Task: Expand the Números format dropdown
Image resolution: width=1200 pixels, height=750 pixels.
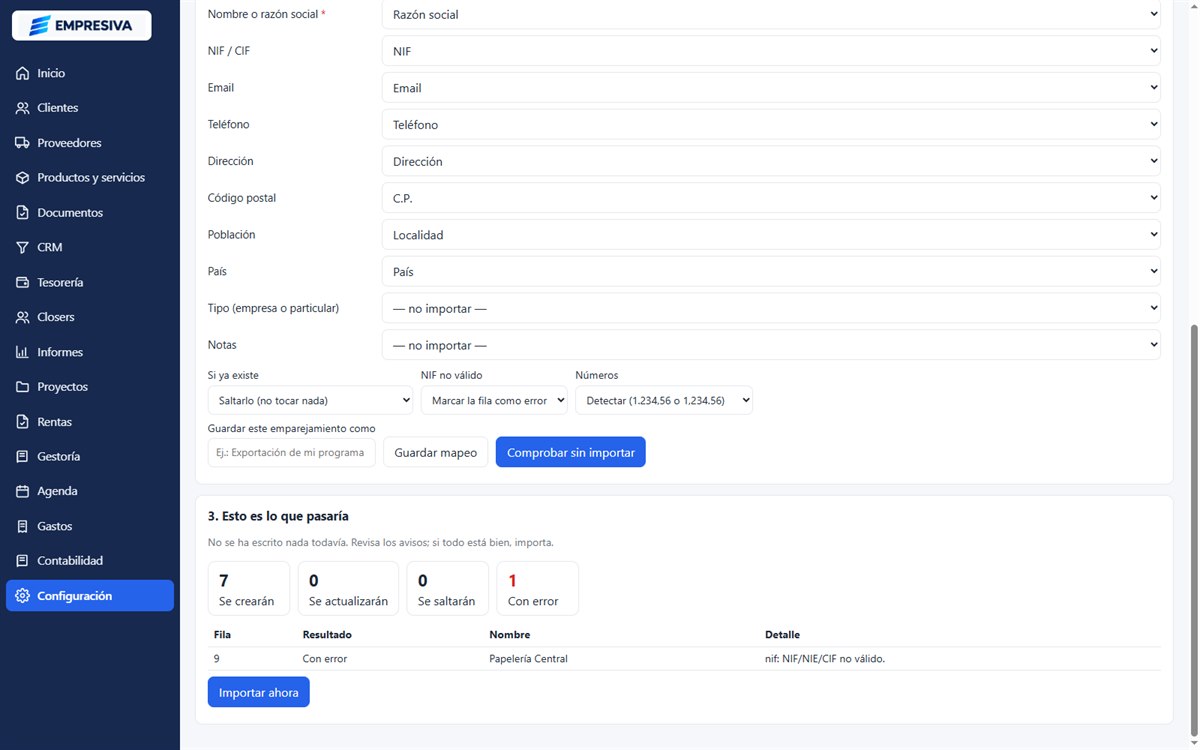Action: pyautogui.click(x=664, y=400)
